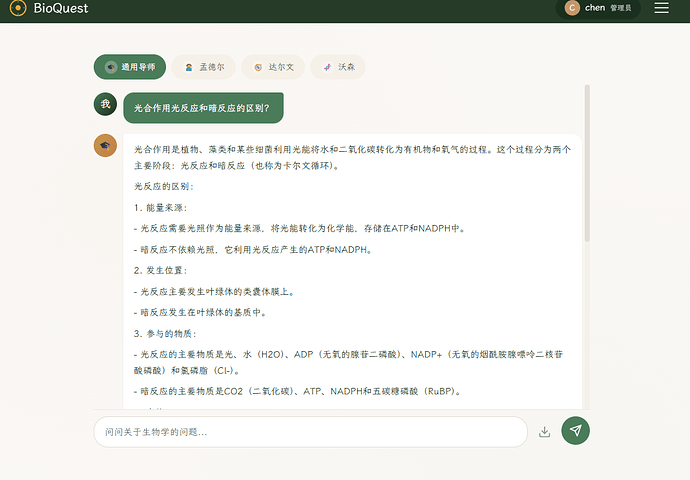Click the tutor graduation cap avatar

[105, 146]
